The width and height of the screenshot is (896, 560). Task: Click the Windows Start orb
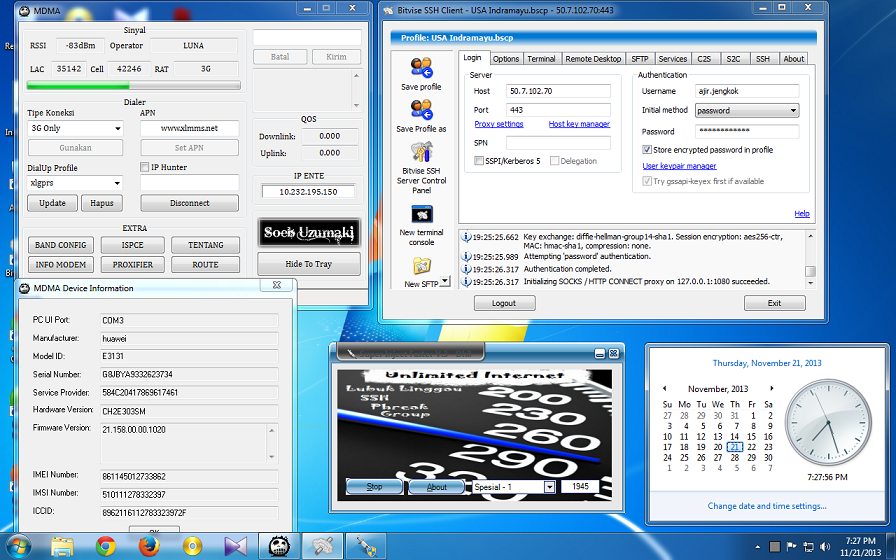pos(19,546)
